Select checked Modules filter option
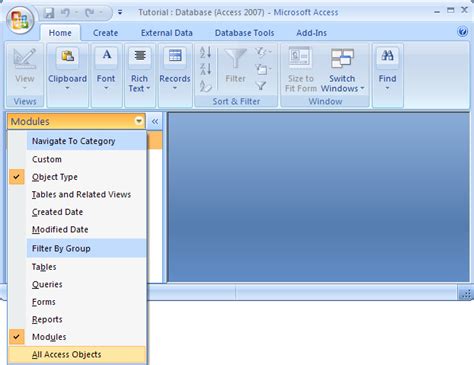474x365 pixels. click(x=77, y=337)
